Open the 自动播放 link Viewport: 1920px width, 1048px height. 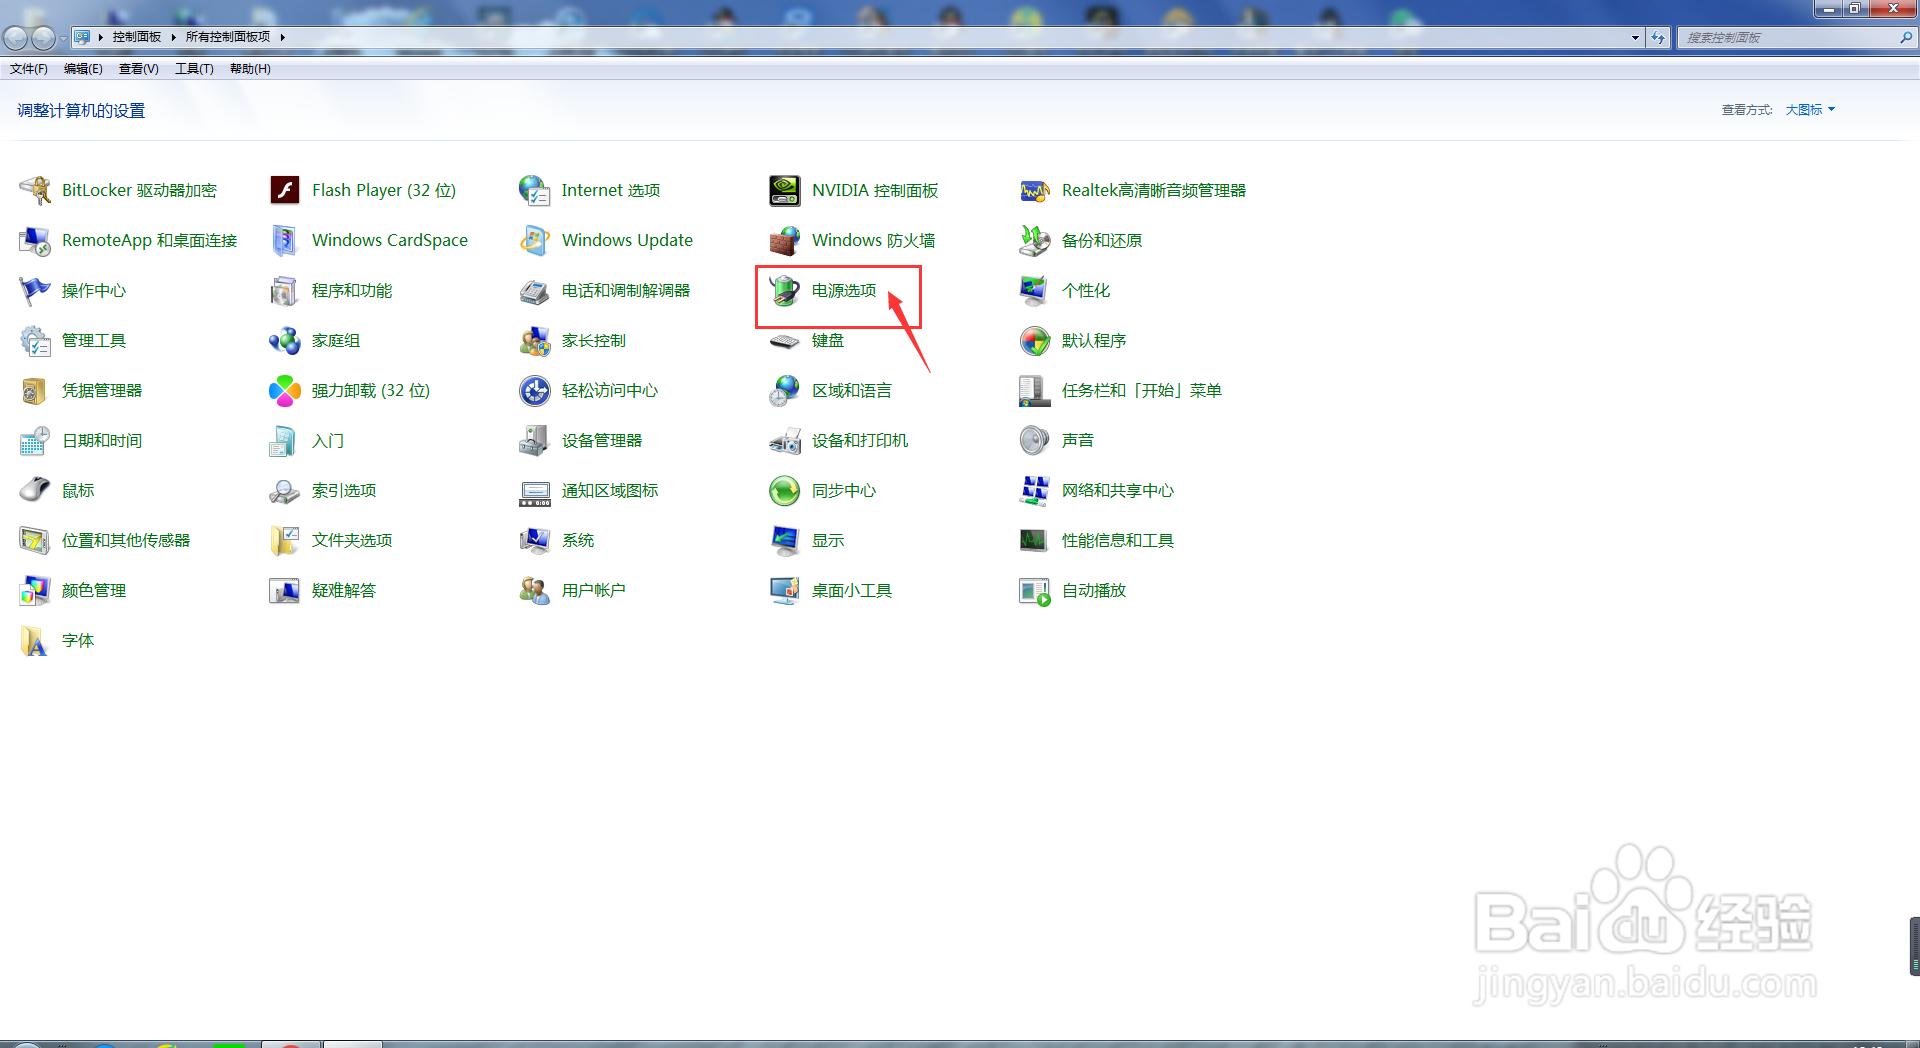click(x=1094, y=590)
